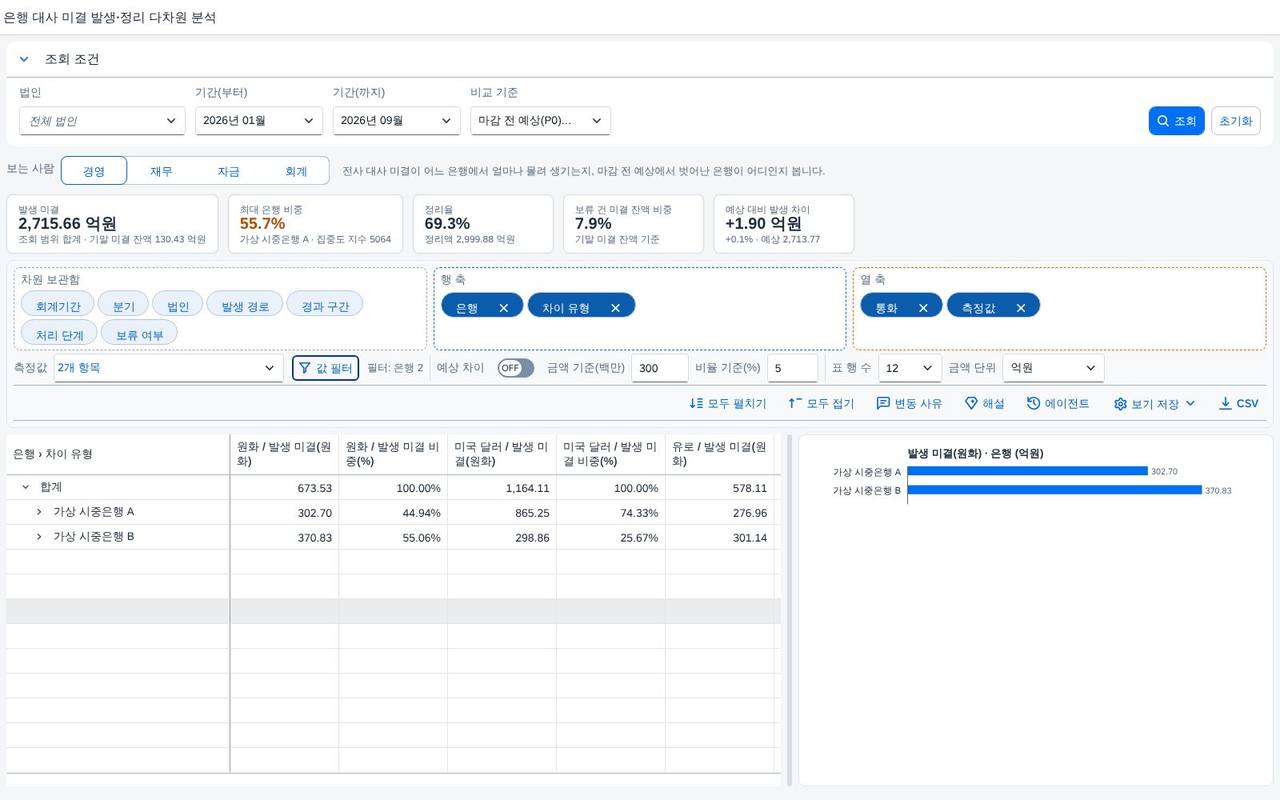Click 모두 펼치기 expand-all icon
Image resolution: width=1280 pixels, height=800 pixels.
tap(697, 404)
